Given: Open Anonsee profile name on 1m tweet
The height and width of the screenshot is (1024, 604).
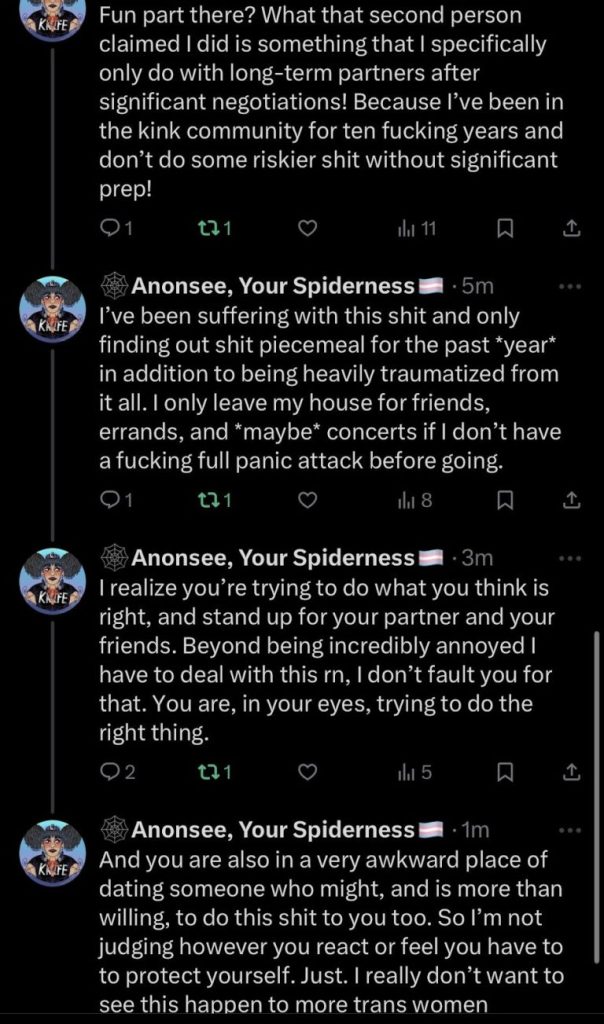Looking at the screenshot, I should coord(272,830).
